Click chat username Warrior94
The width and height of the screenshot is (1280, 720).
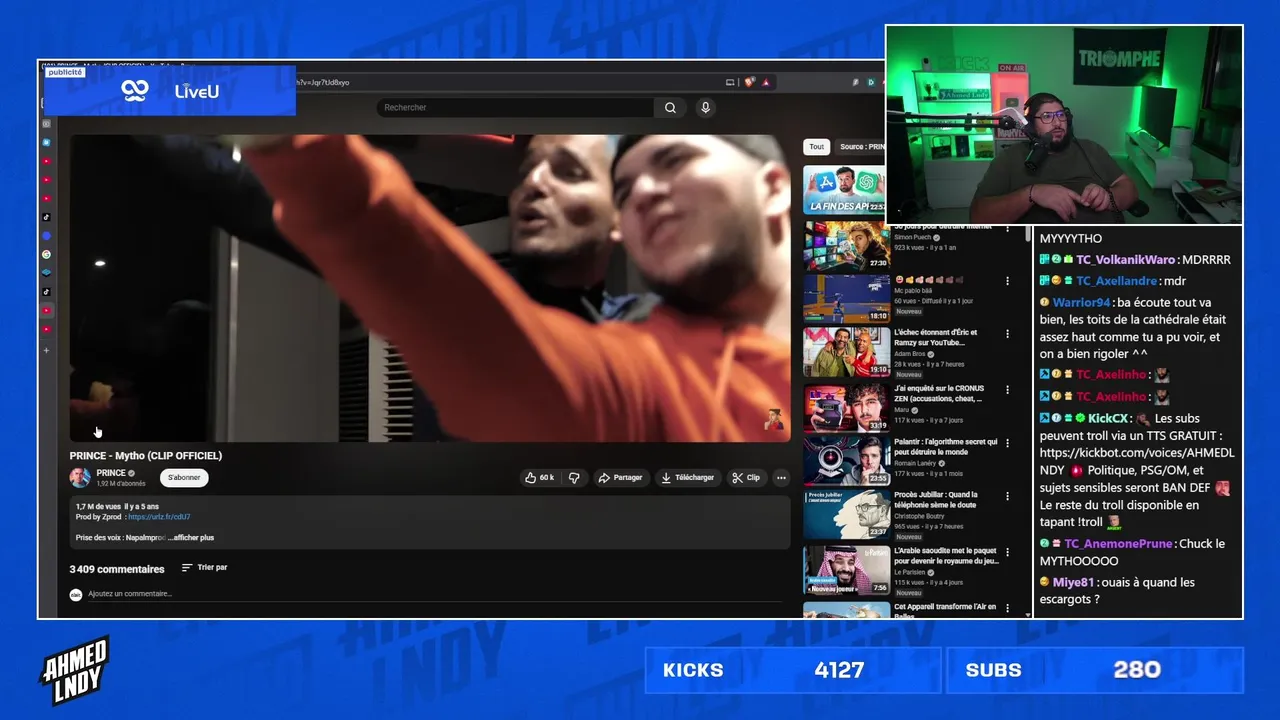[x=1081, y=303]
